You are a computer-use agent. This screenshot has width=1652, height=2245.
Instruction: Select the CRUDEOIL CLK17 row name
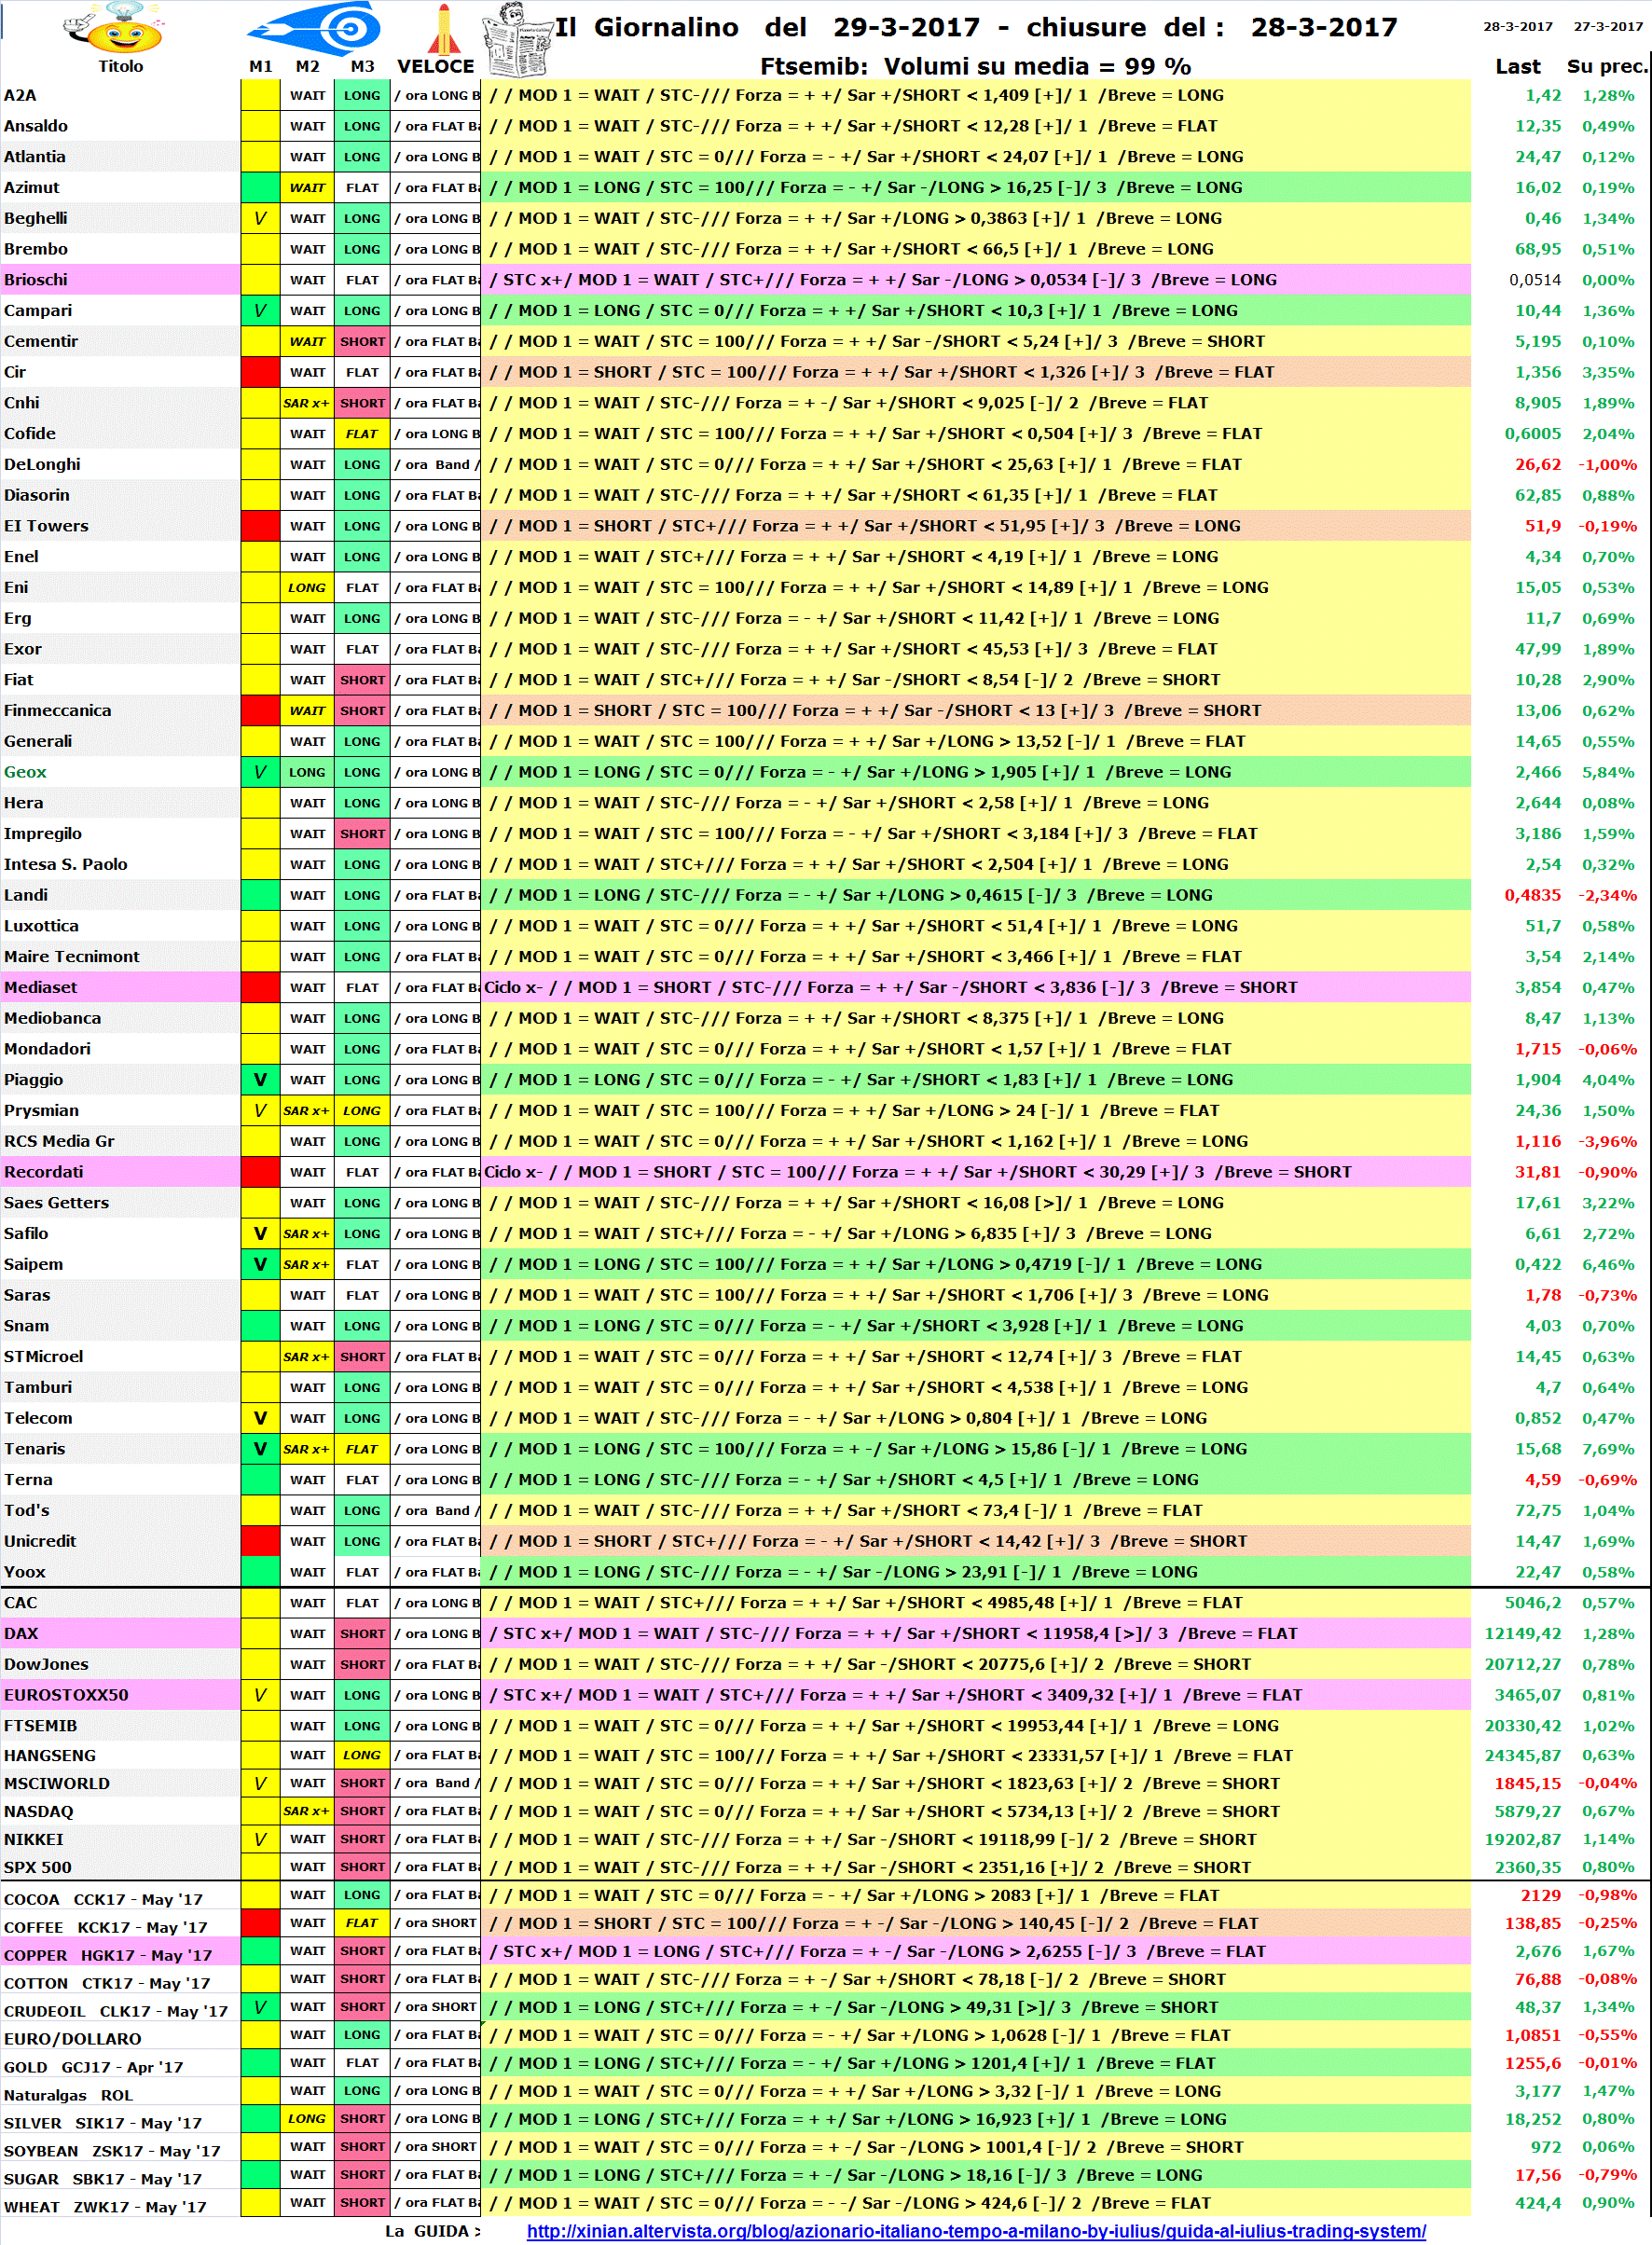(116, 2011)
